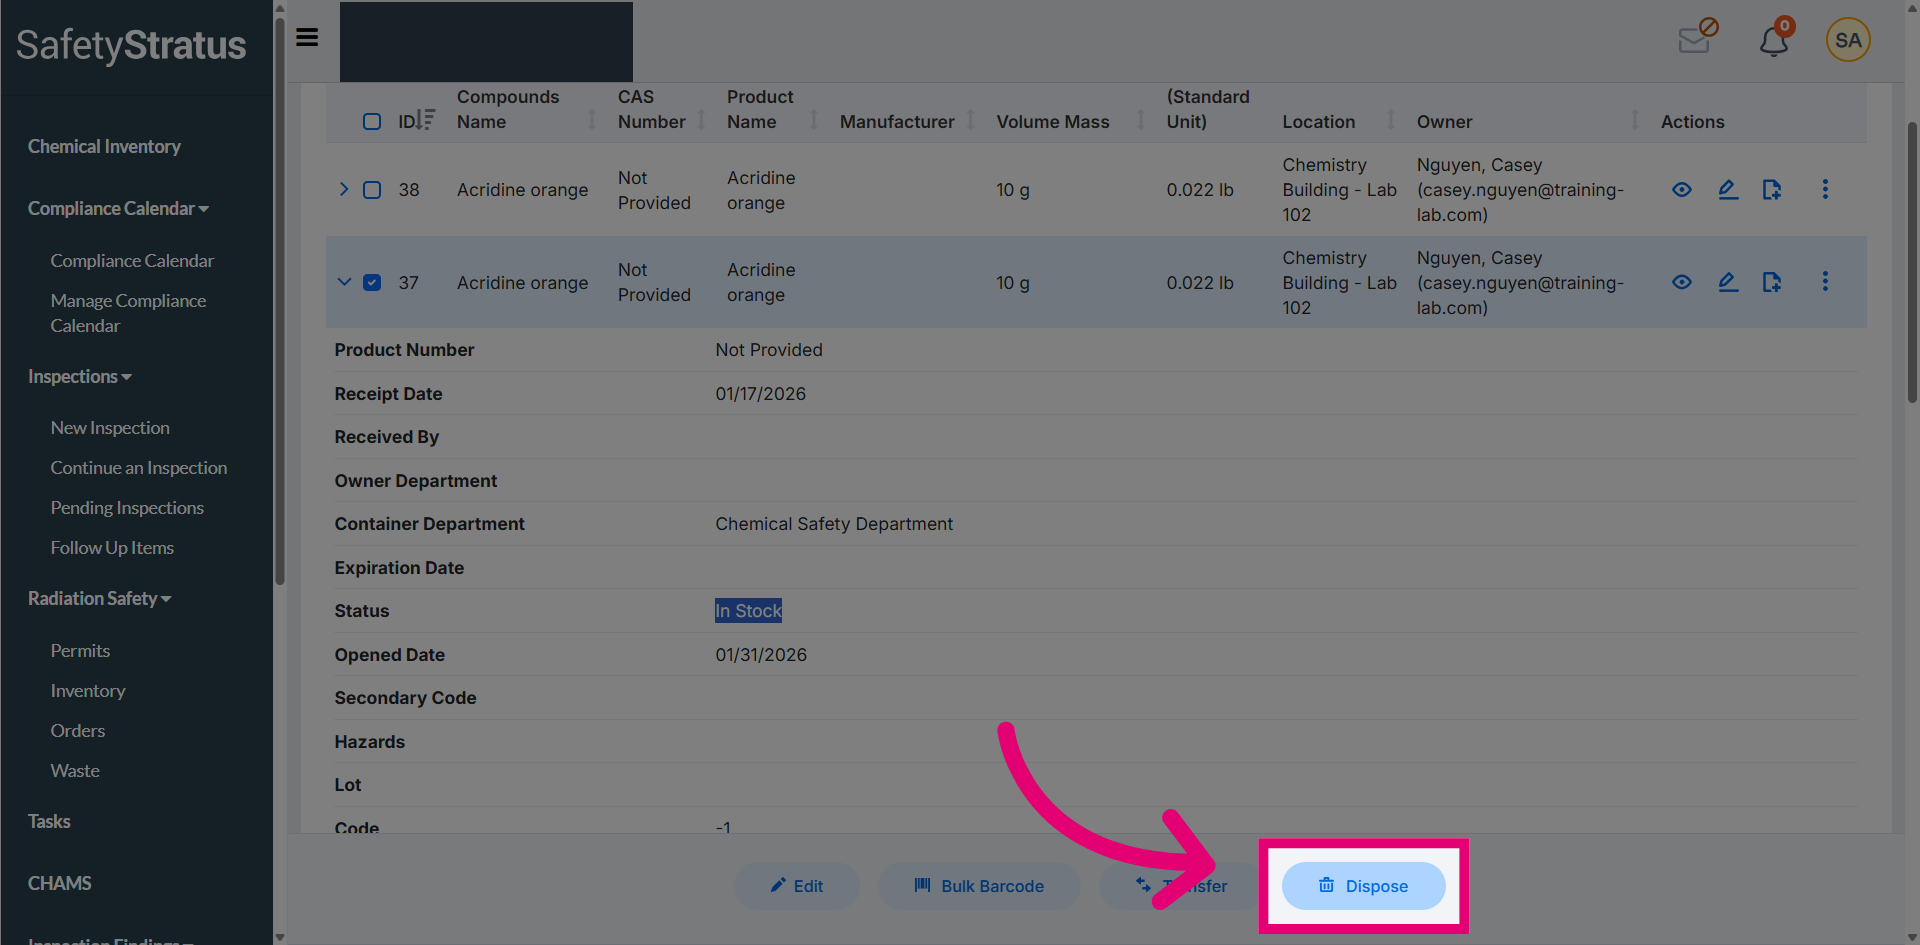Viewport: 1920px width, 945px height.
Task: Click the Dispose button
Action: pos(1364,886)
